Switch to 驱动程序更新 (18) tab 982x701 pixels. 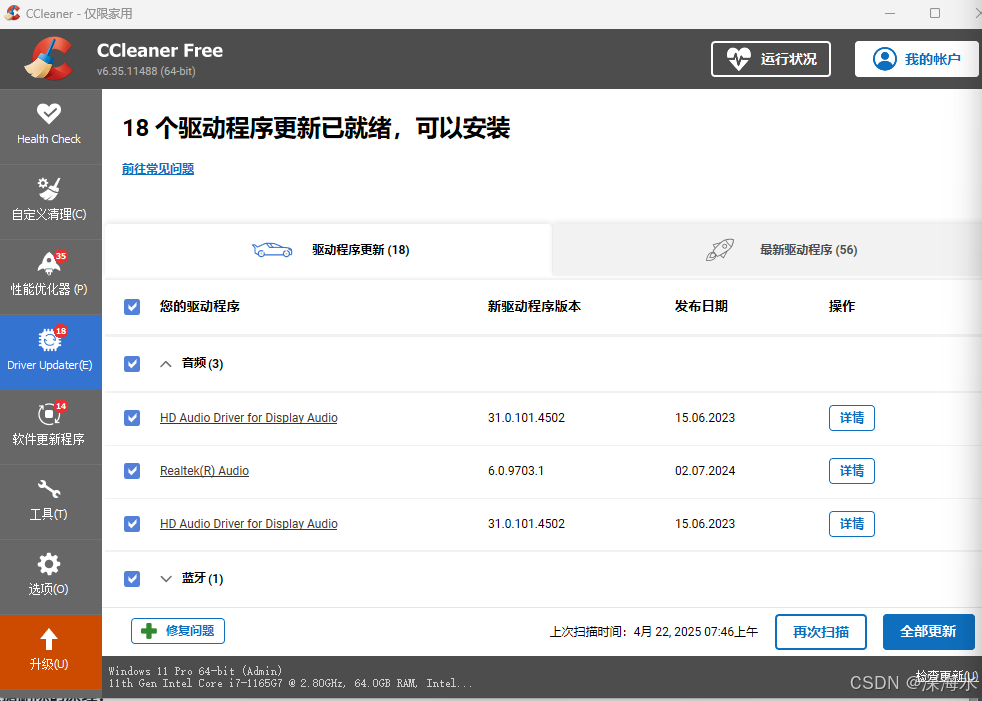pyautogui.click(x=328, y=250)
